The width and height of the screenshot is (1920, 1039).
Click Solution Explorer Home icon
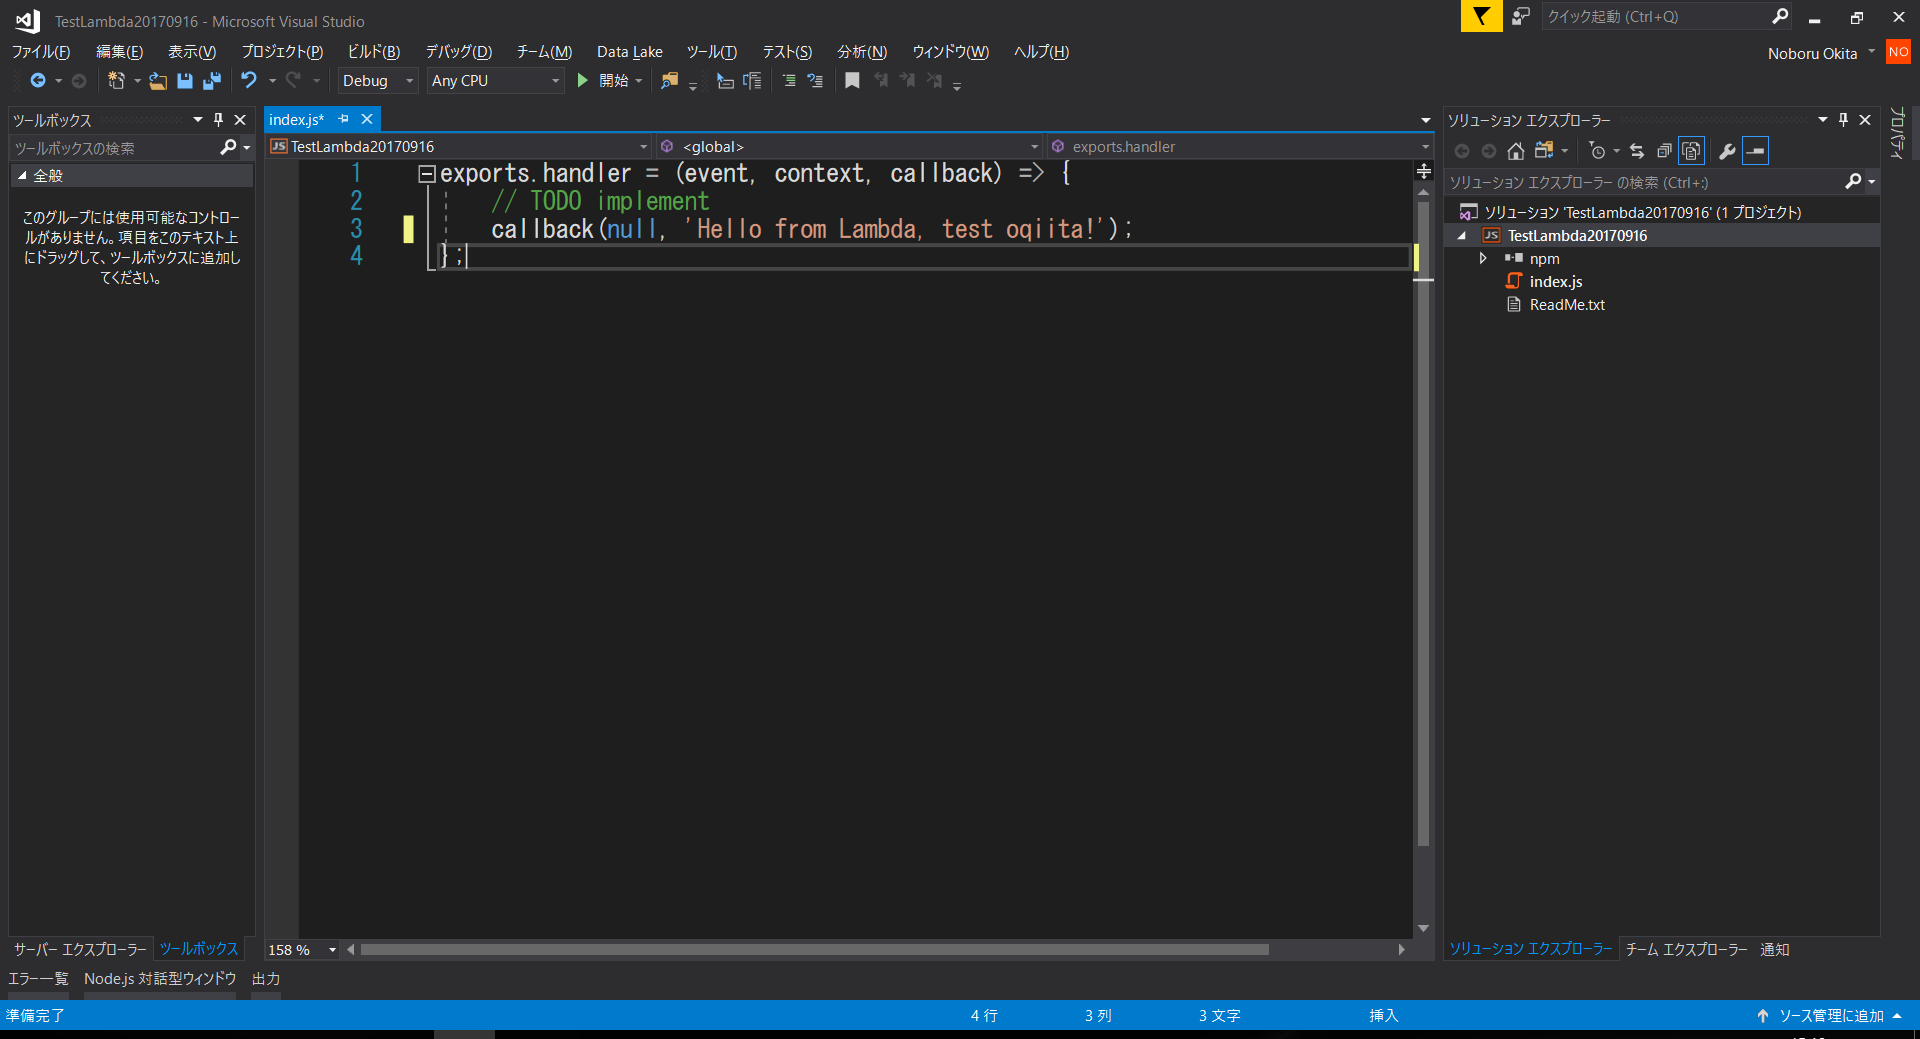[x=1516, y=151]
